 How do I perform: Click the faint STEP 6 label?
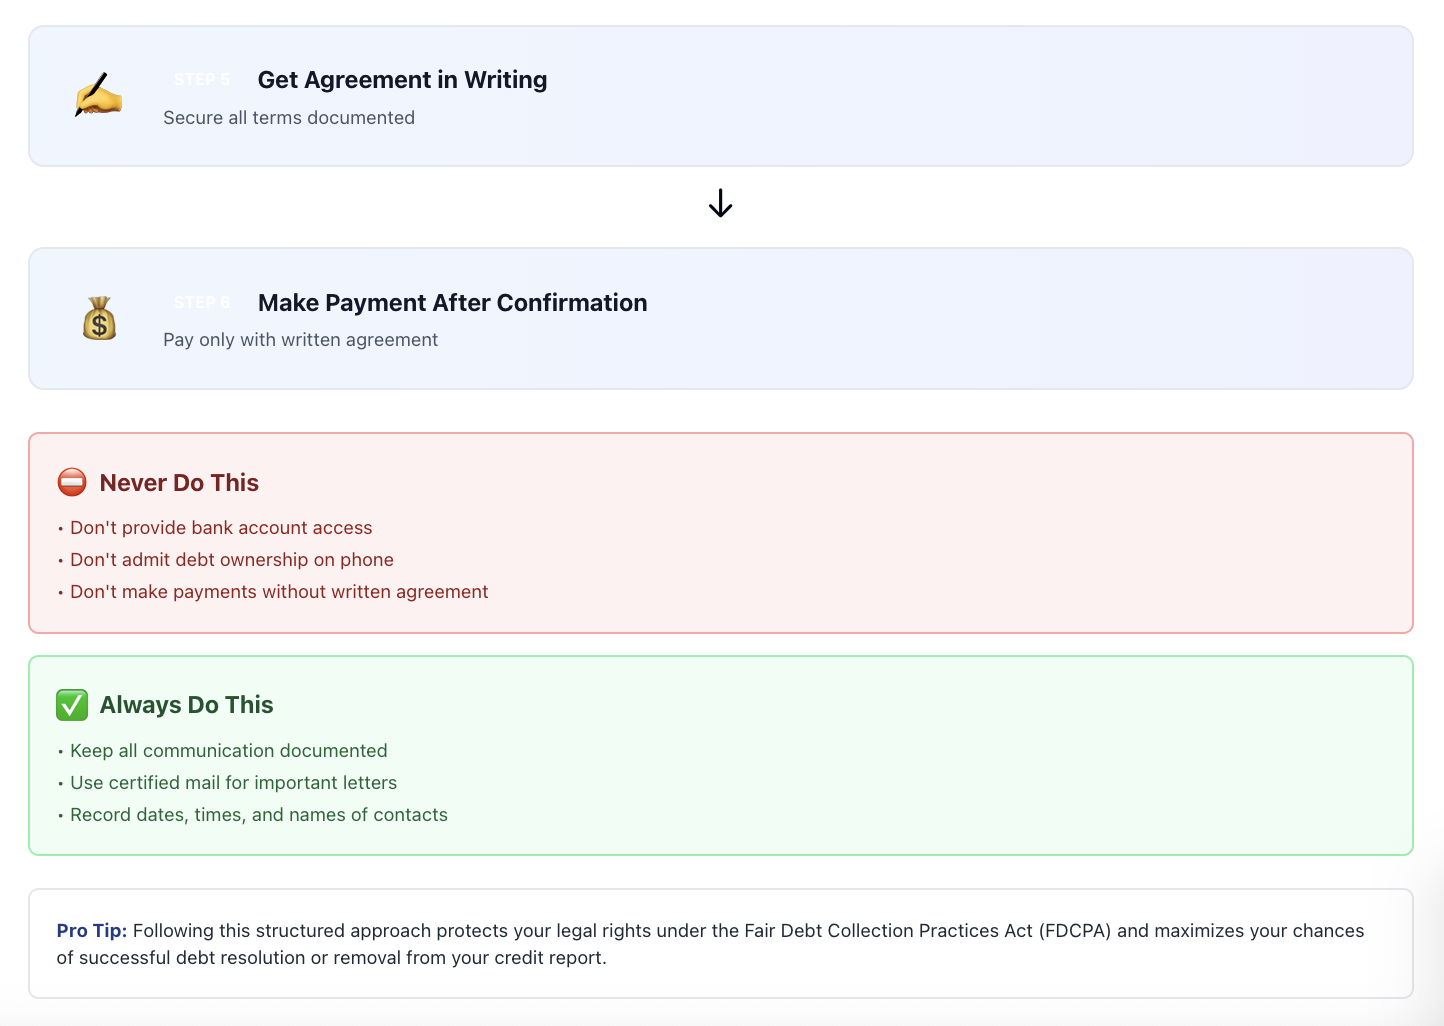[202, 303]
